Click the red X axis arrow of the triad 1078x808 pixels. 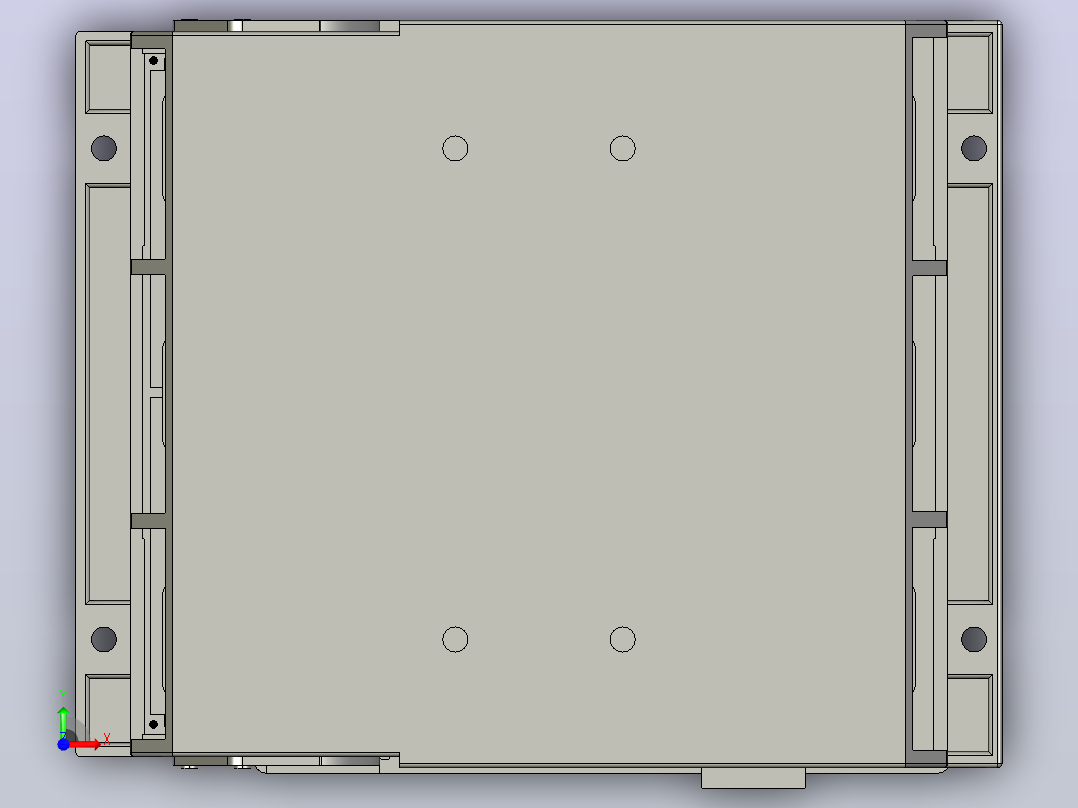(x=85, y=744)
